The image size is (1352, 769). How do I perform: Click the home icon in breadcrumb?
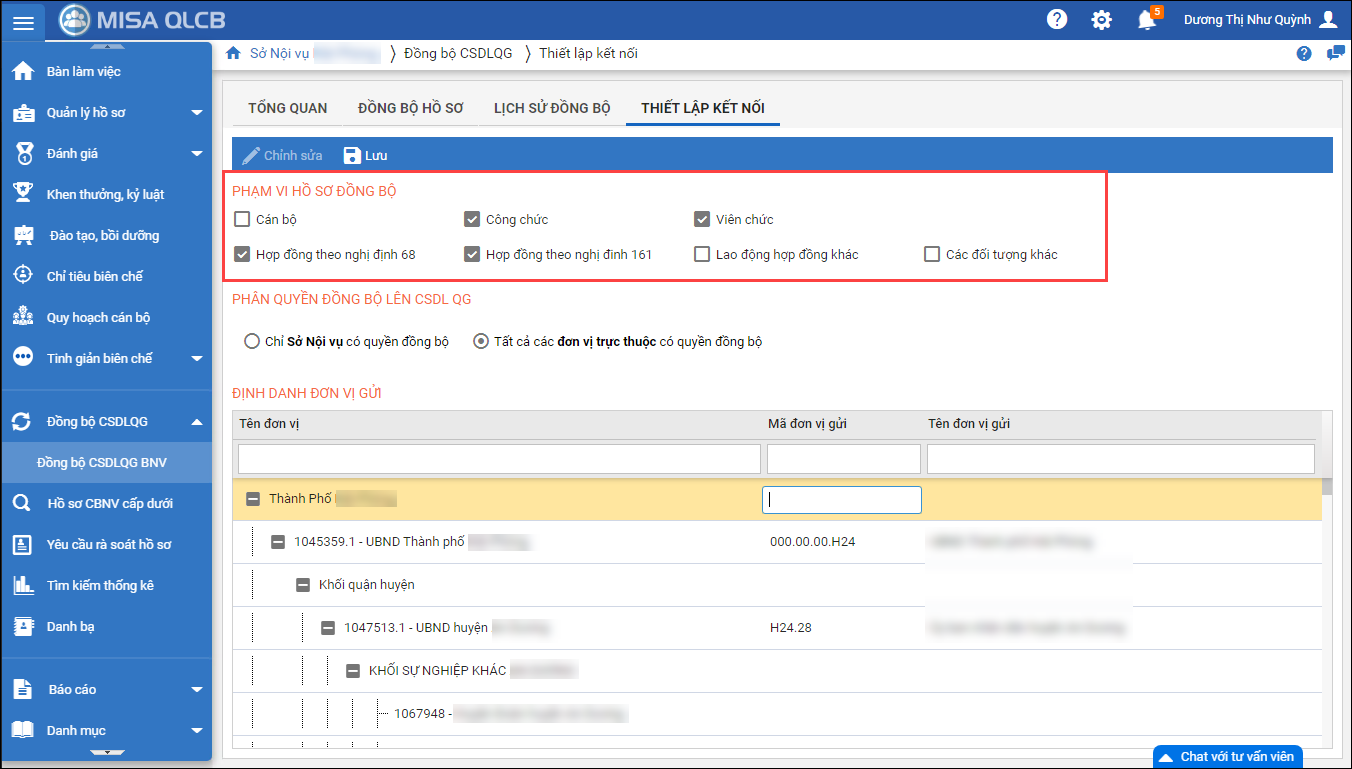233,53
